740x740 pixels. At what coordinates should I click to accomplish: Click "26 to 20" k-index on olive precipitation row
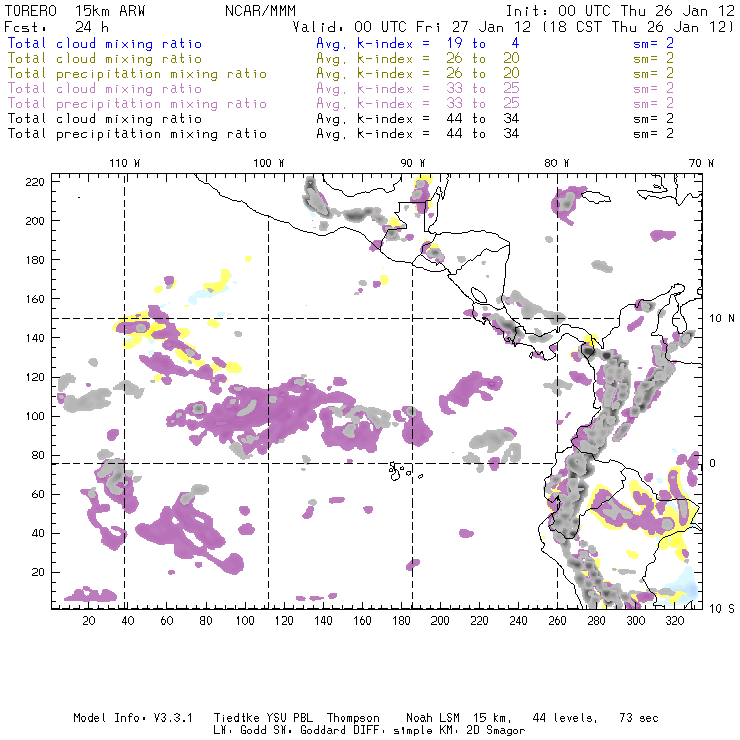(483, 74)
